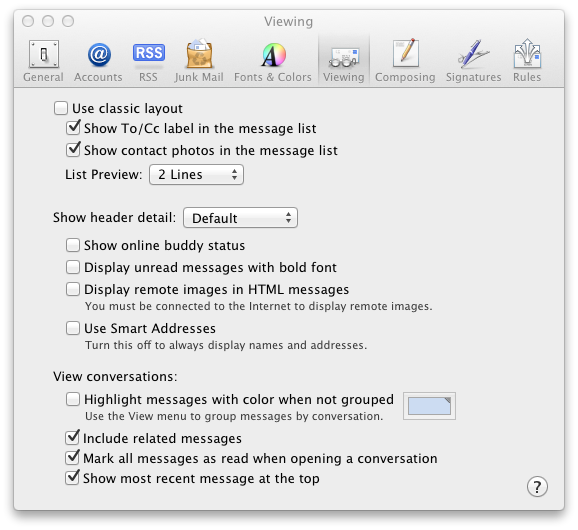The image size is (578, 530).
Task: Uncheck Show most recent message at the top
Action: [x=72, y=478]
